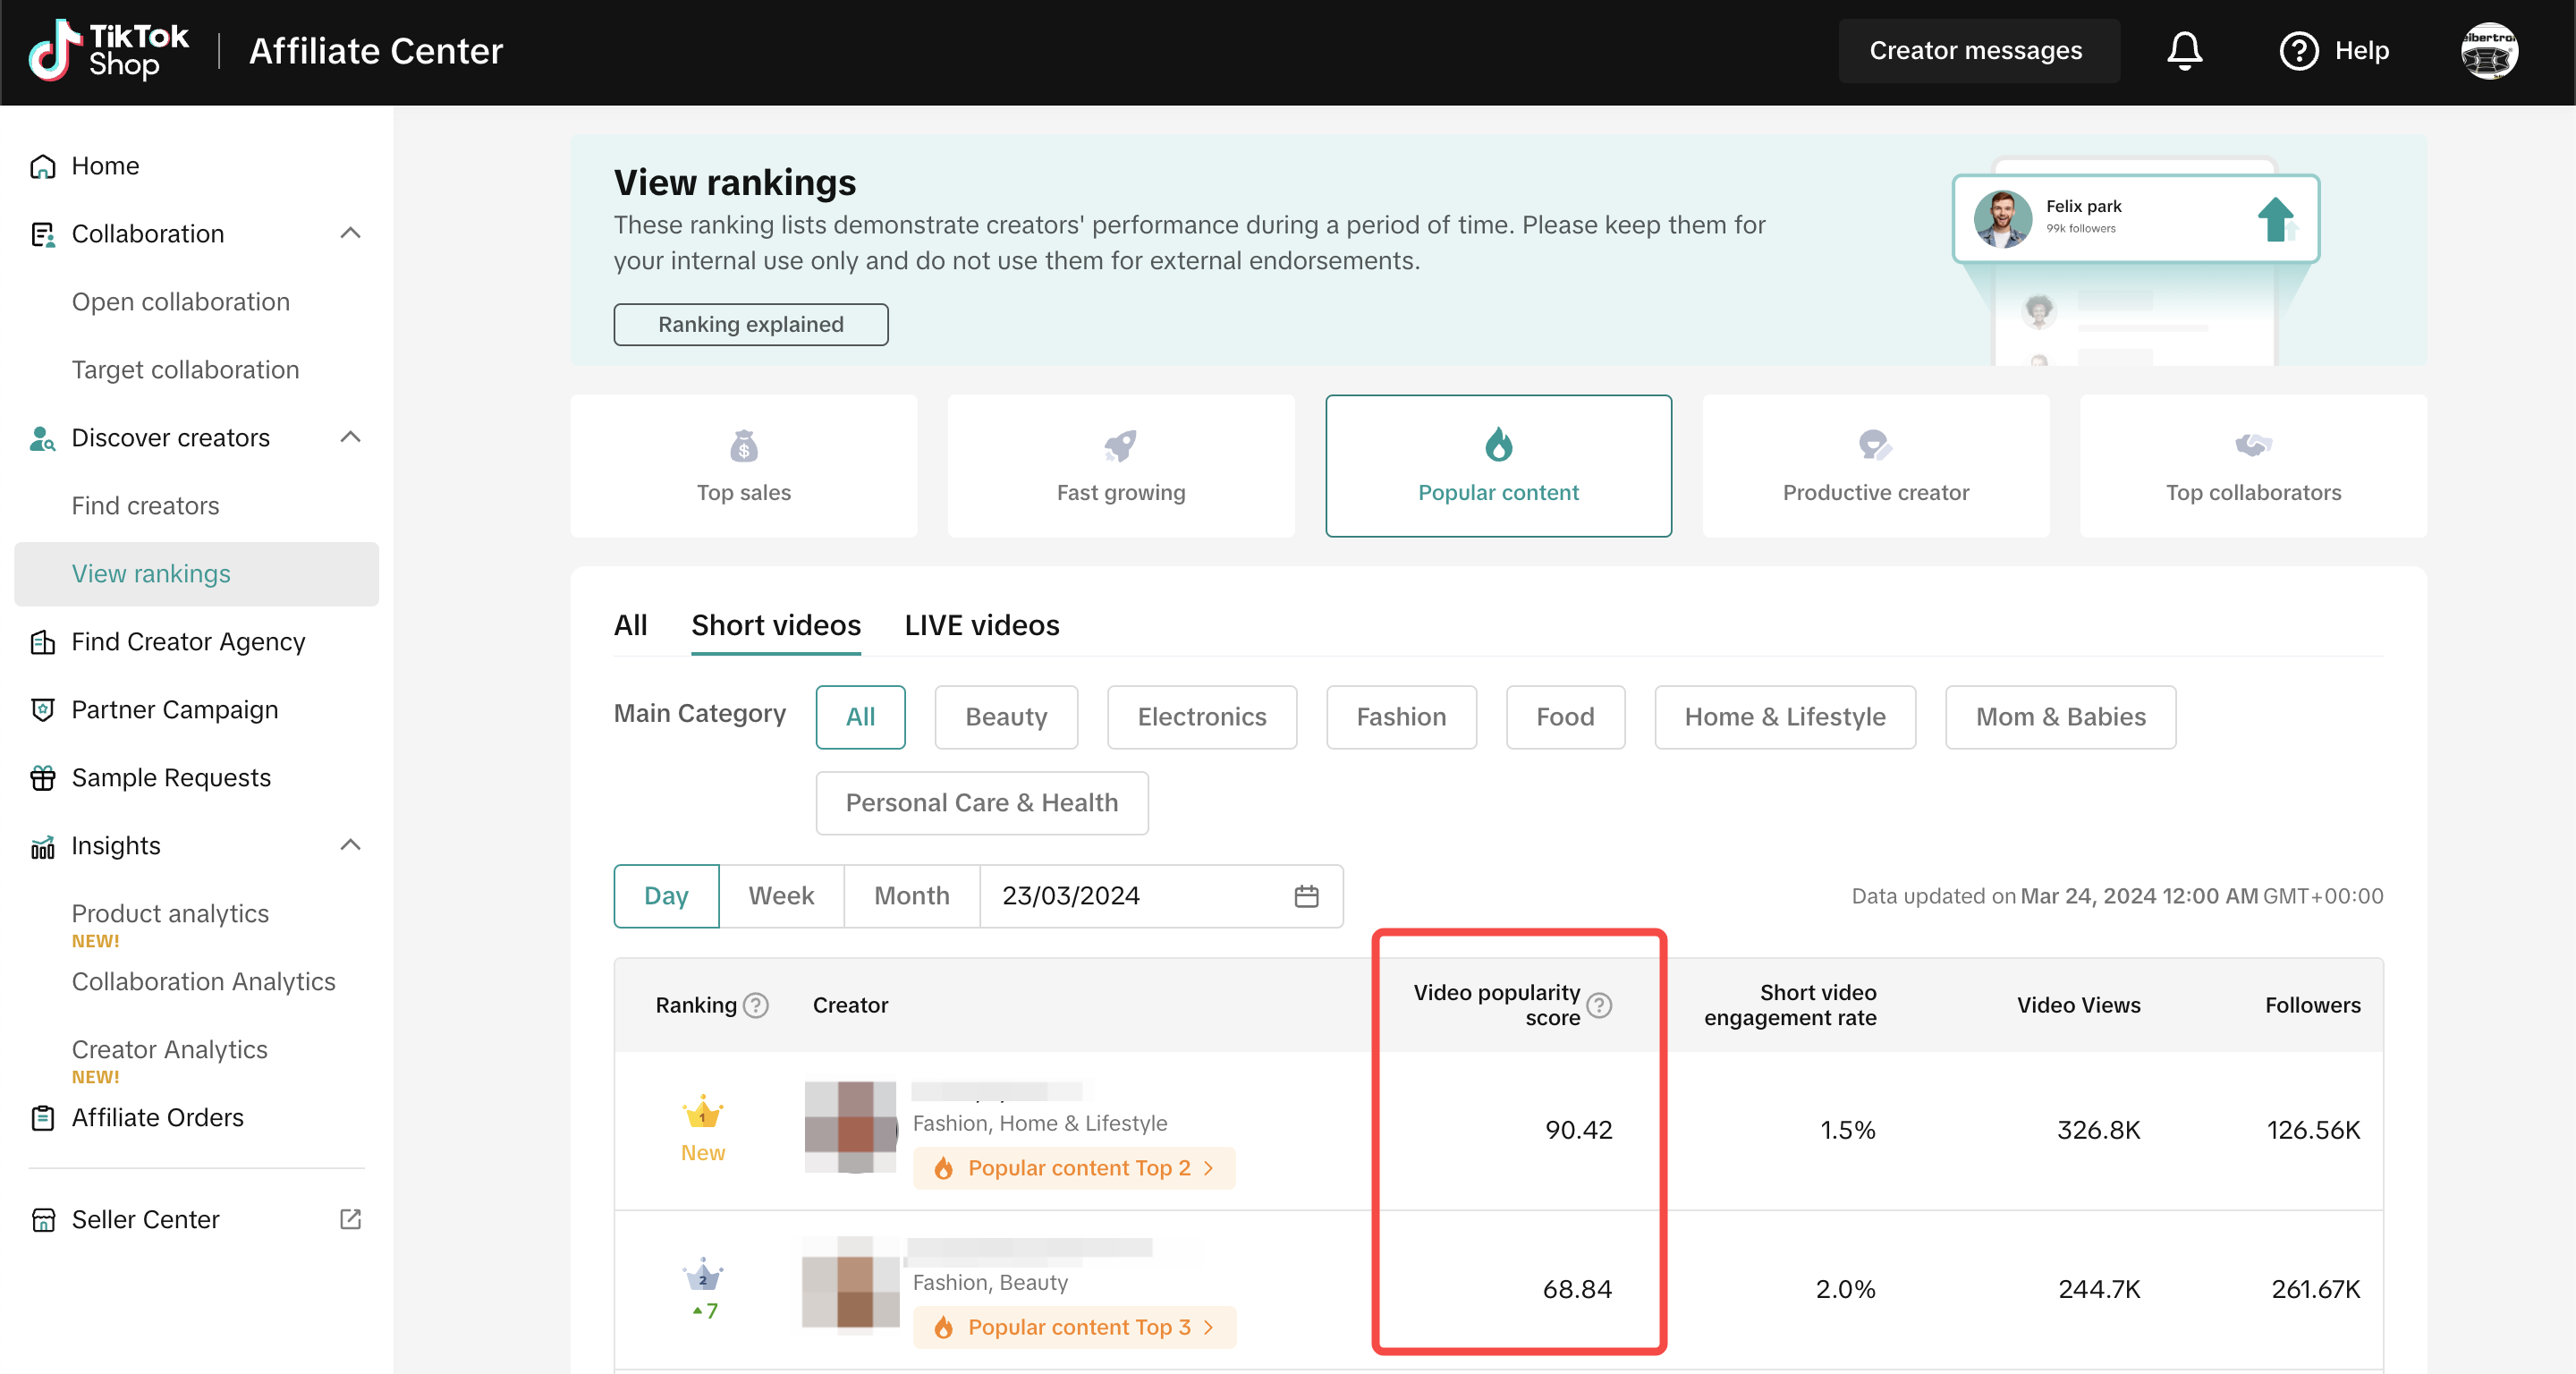Collapse the Collaboration sidebar section
The height and width of the screenshot is (1374, 2576).
click(350, 233)
